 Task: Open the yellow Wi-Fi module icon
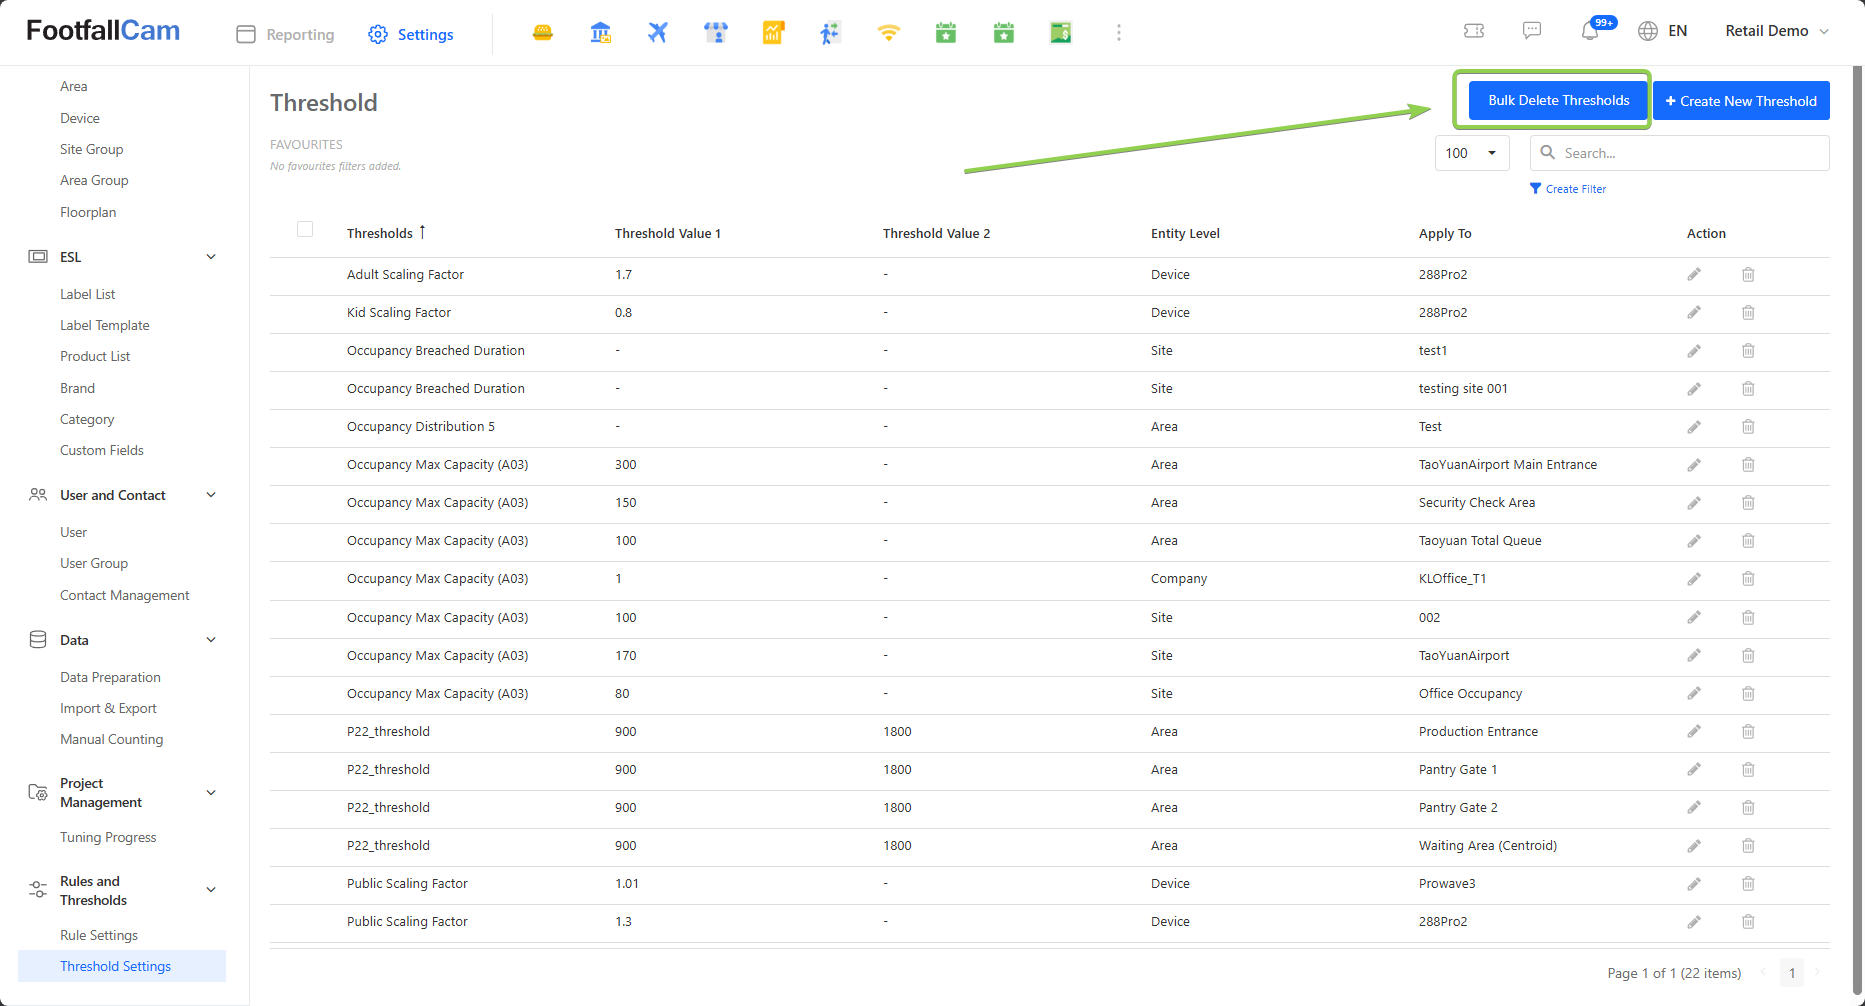click(888, 33)
